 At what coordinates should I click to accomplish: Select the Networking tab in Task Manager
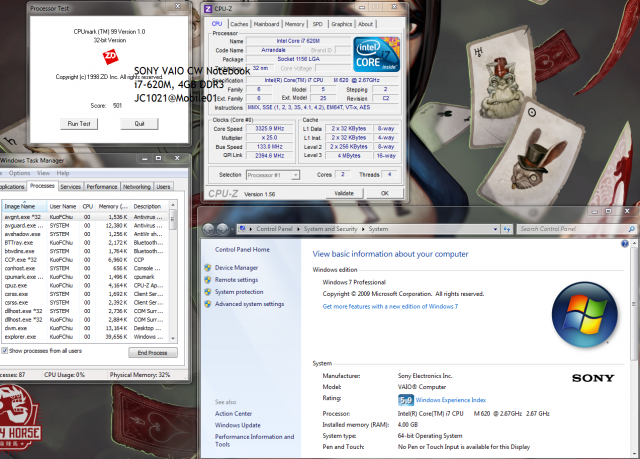click(137, 186)
